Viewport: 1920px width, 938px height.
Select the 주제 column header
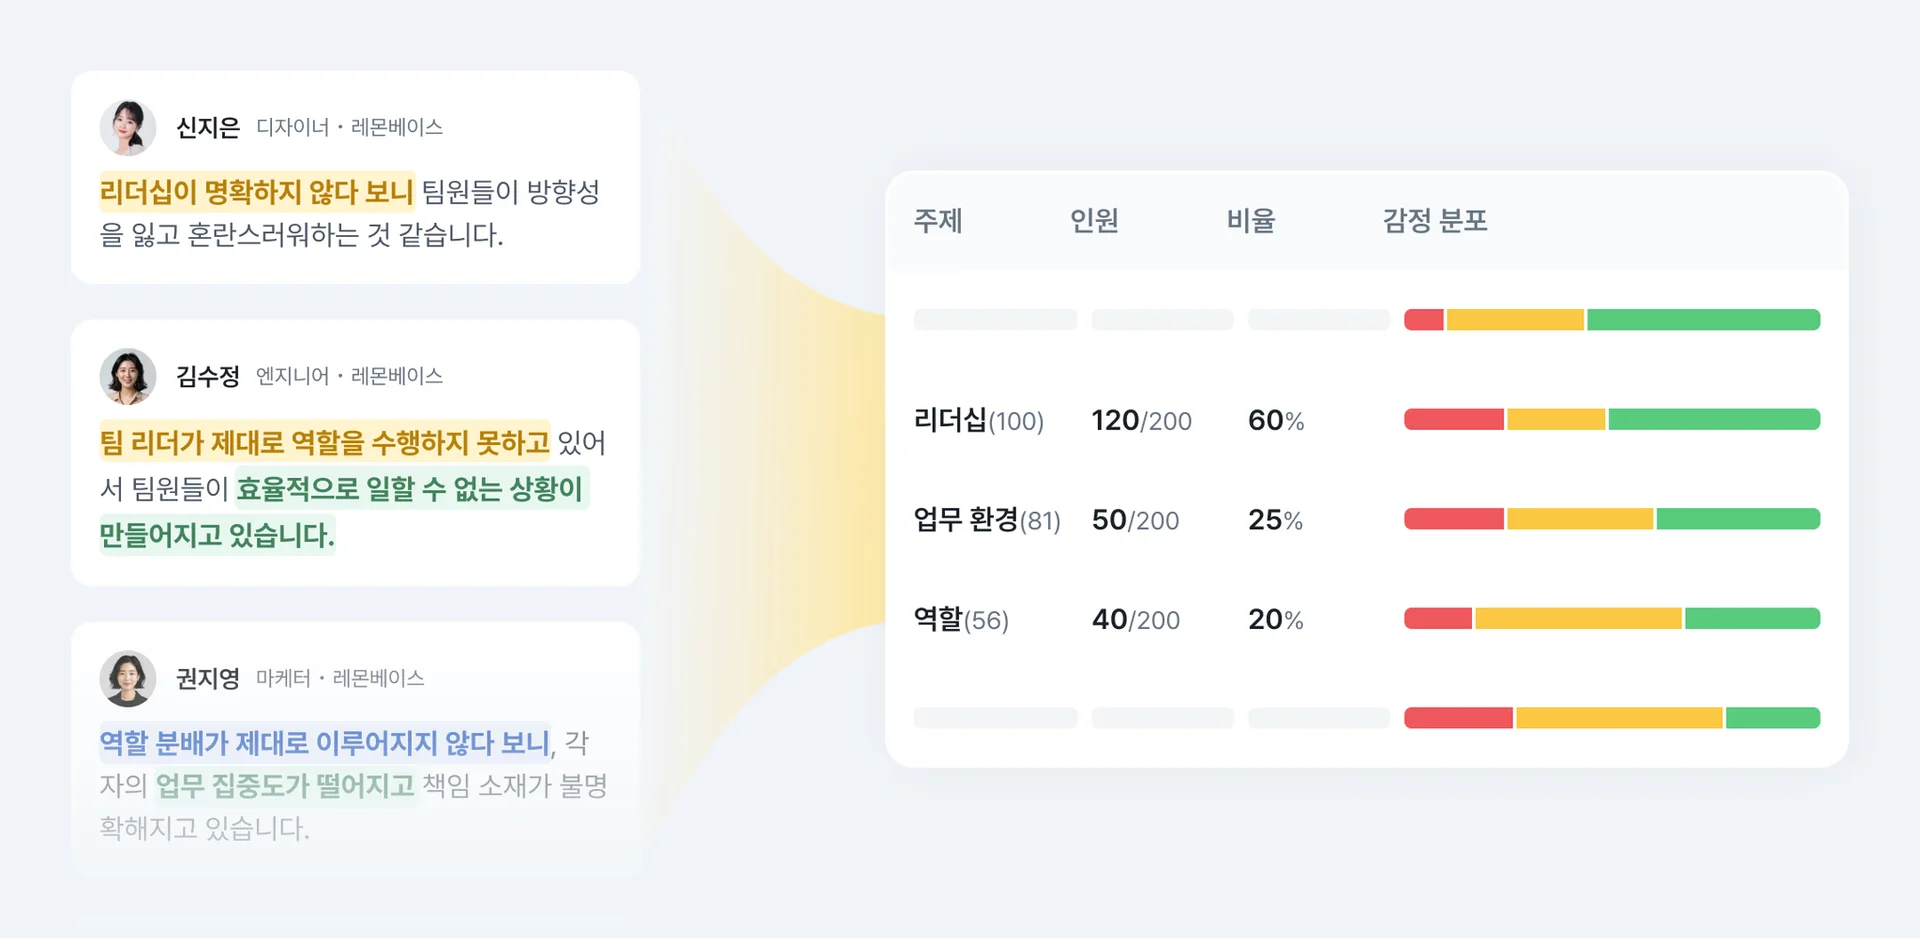[938, 221]
